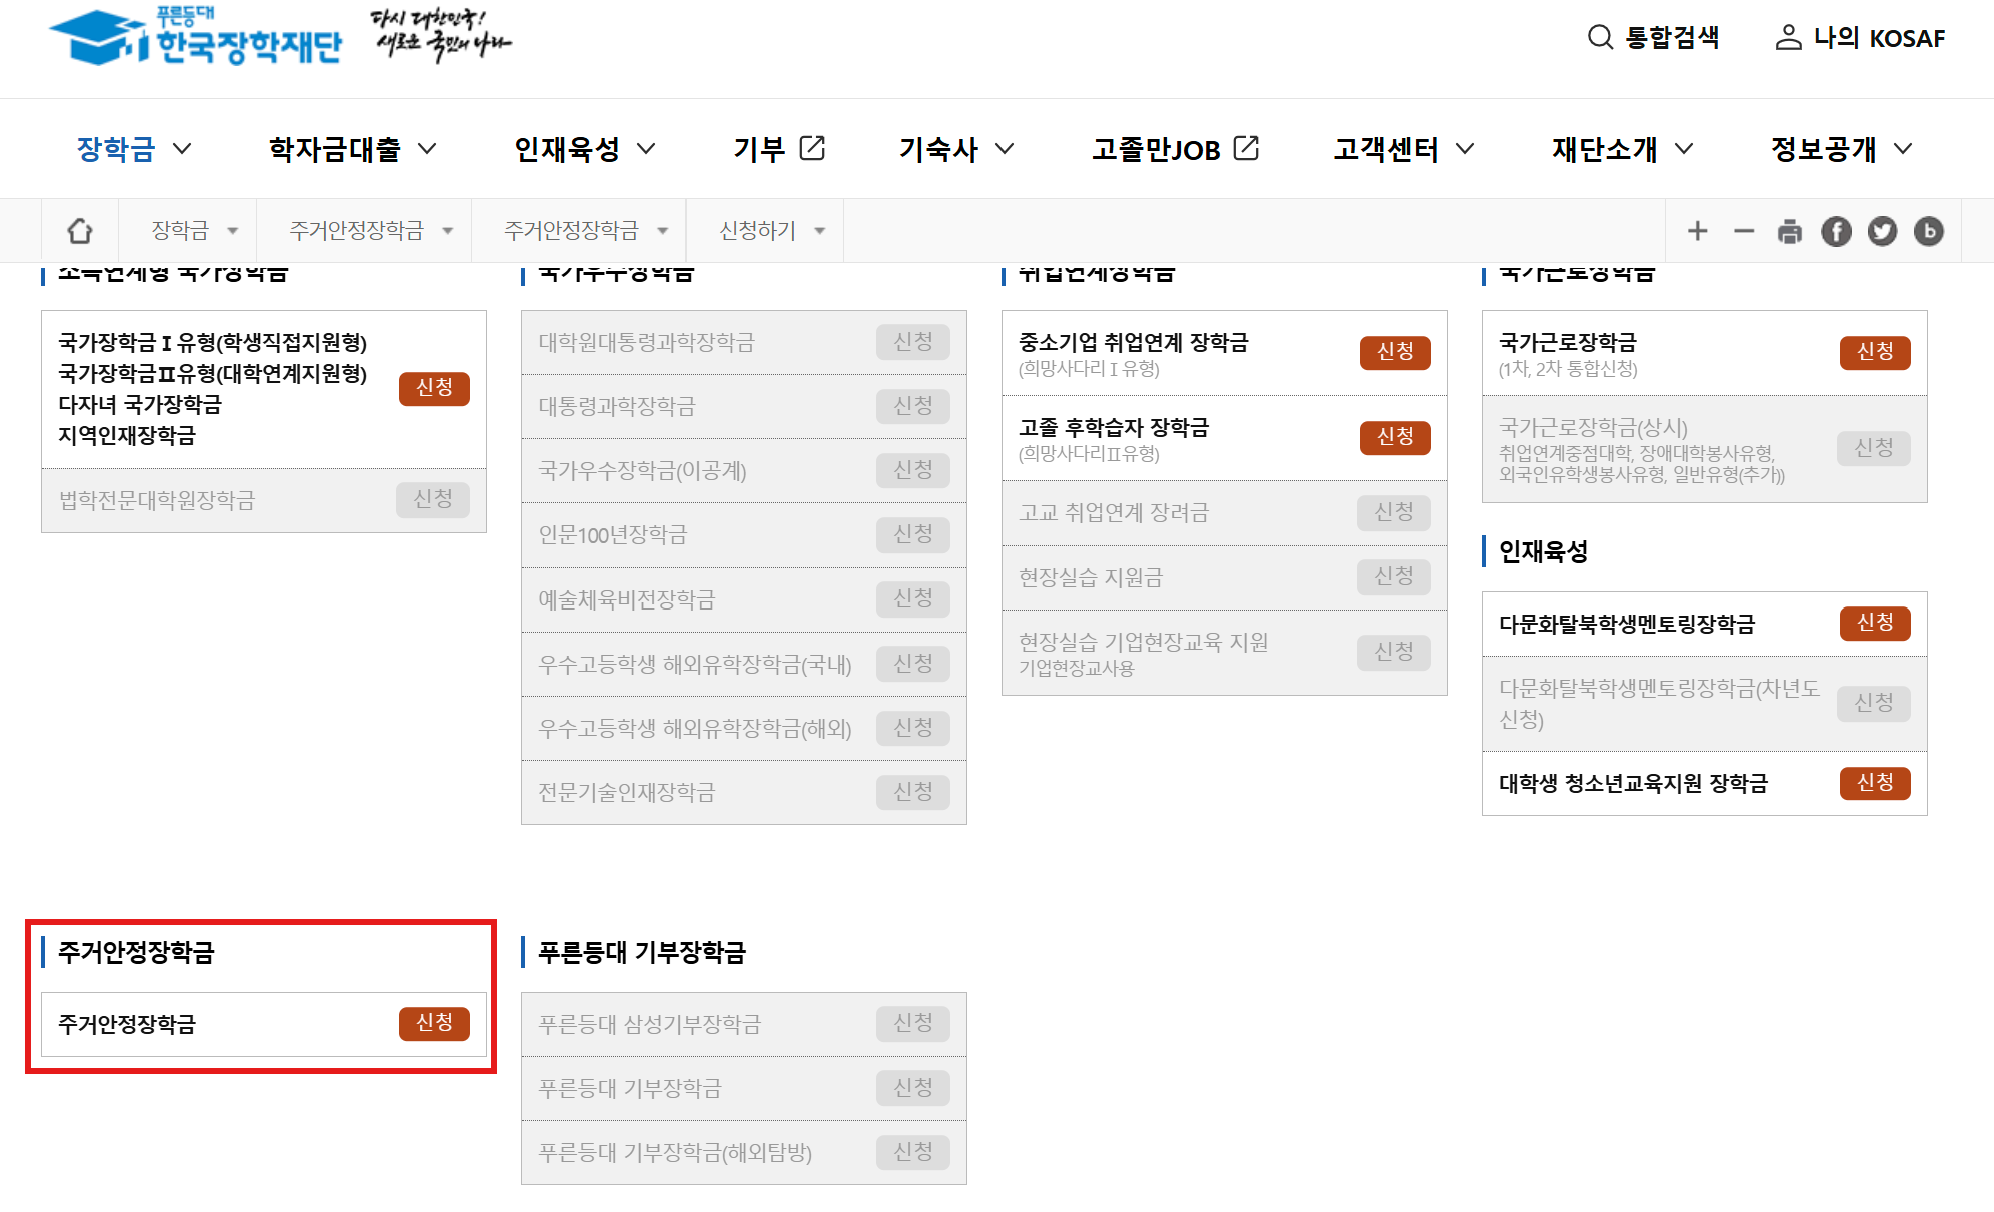
Task: Click the home icon in the breadcrumb
Action: (x=80, y=230)
